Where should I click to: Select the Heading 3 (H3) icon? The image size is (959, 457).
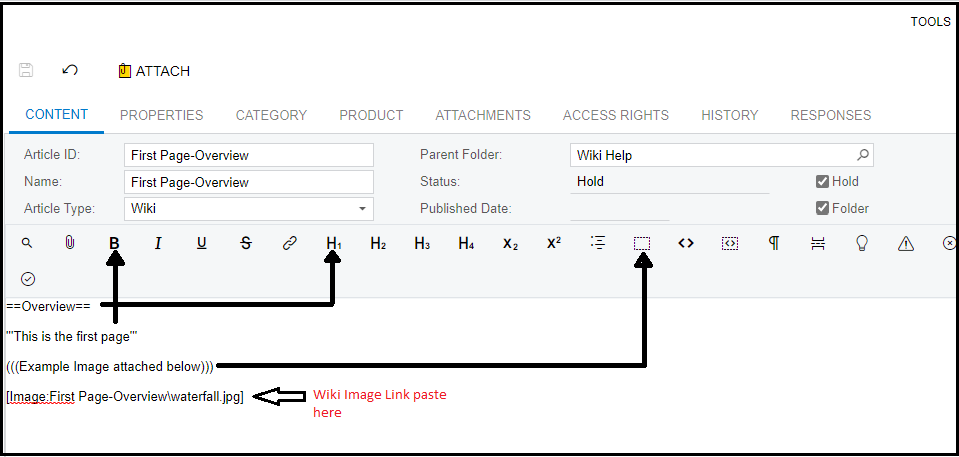(x=422, y=243)
